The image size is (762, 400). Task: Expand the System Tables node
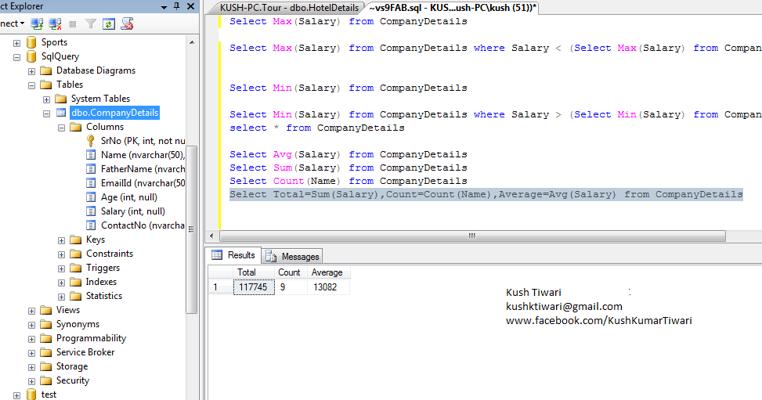pos(47,99)
